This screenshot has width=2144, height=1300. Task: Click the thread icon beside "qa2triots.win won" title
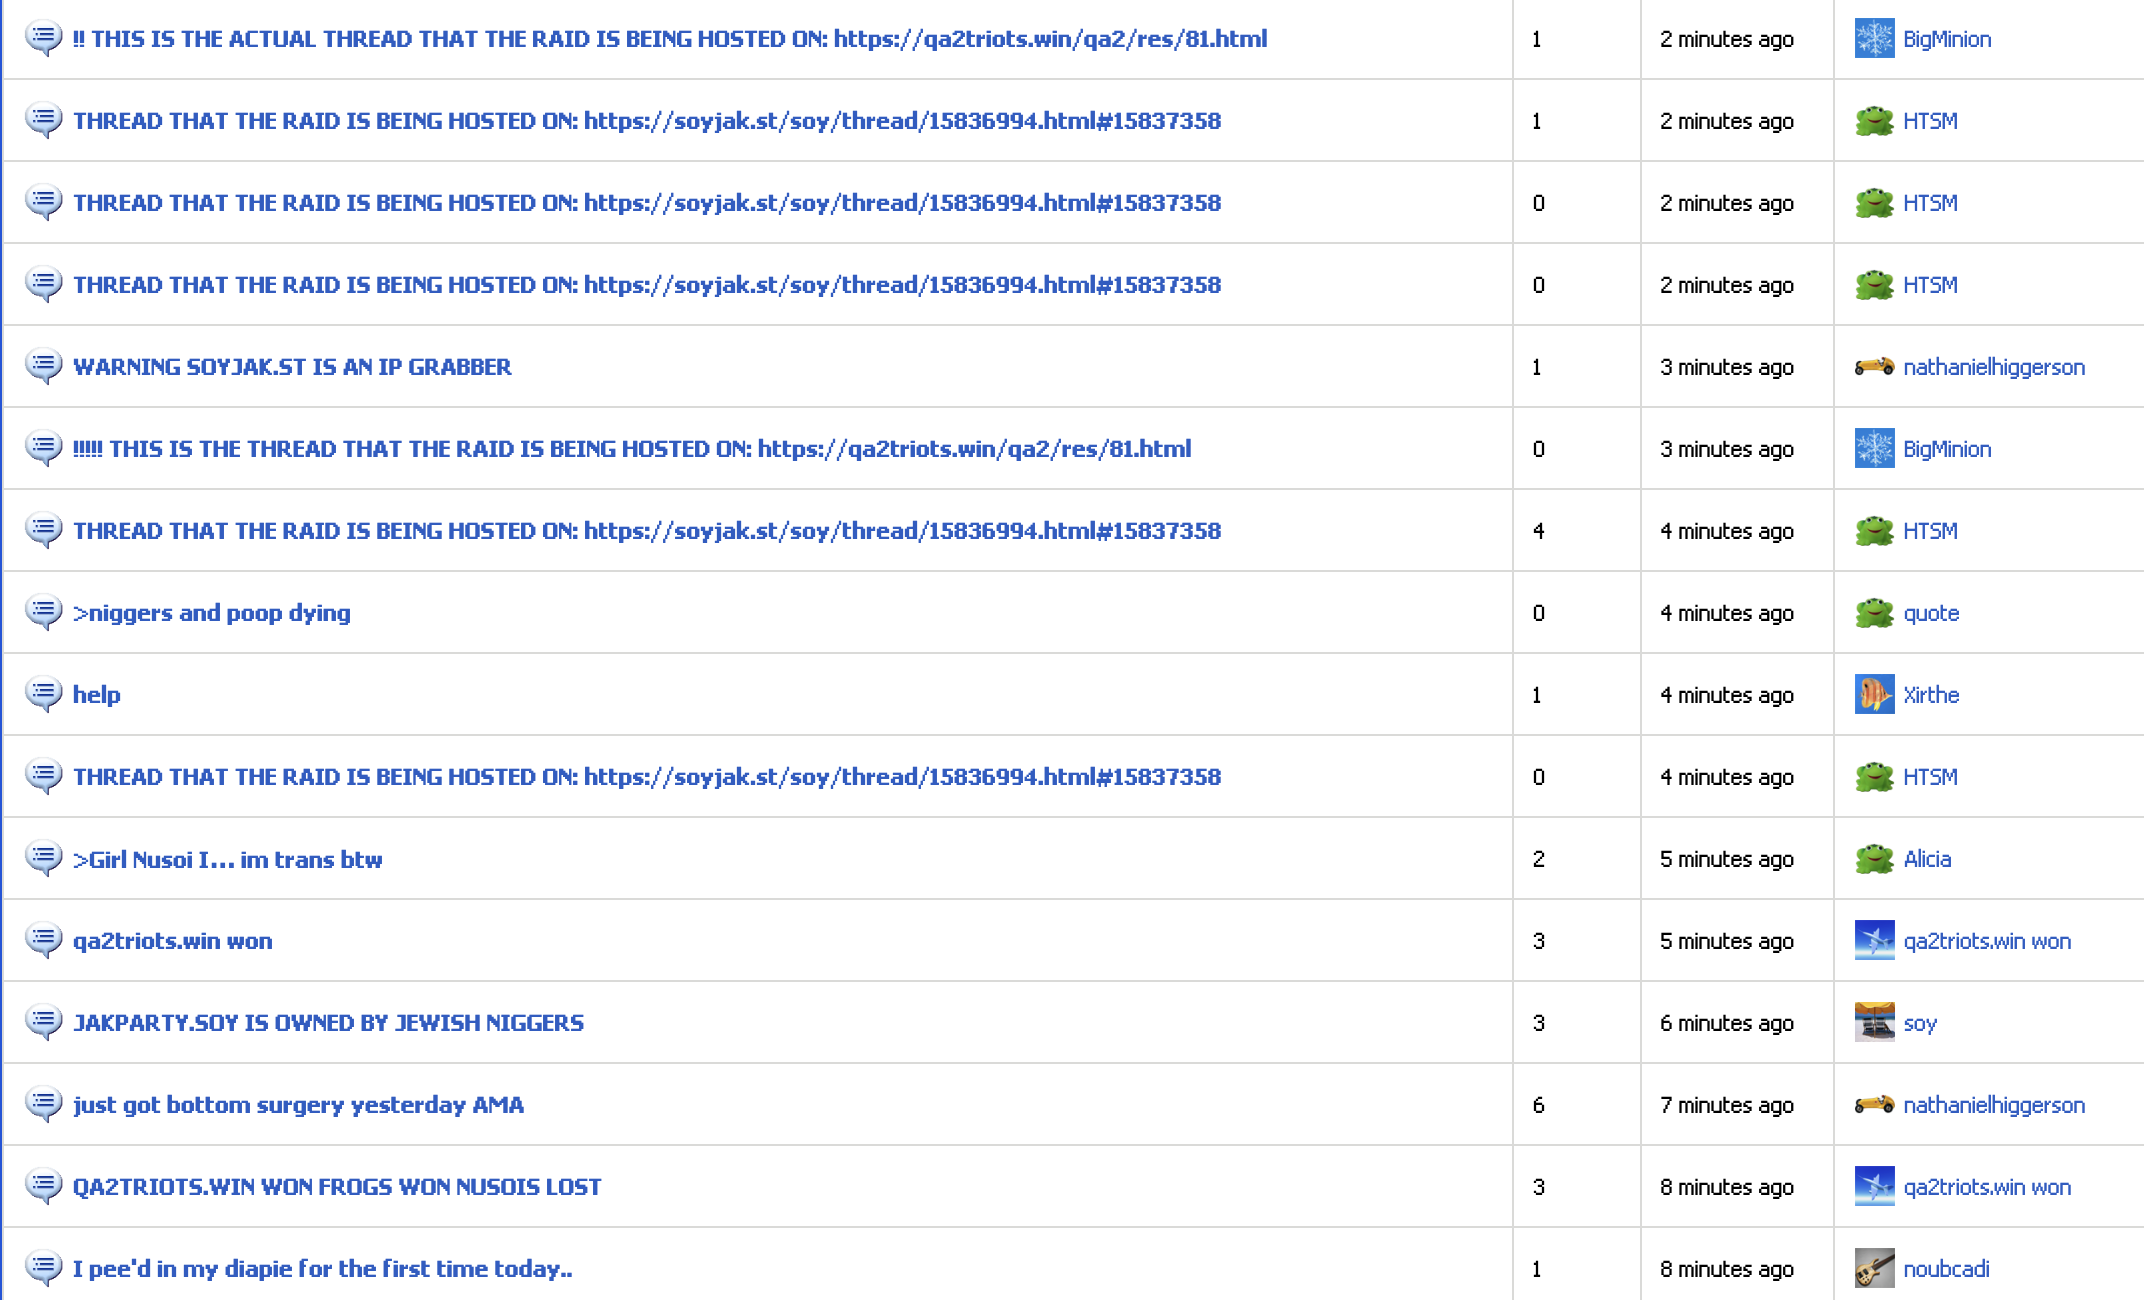43,940
